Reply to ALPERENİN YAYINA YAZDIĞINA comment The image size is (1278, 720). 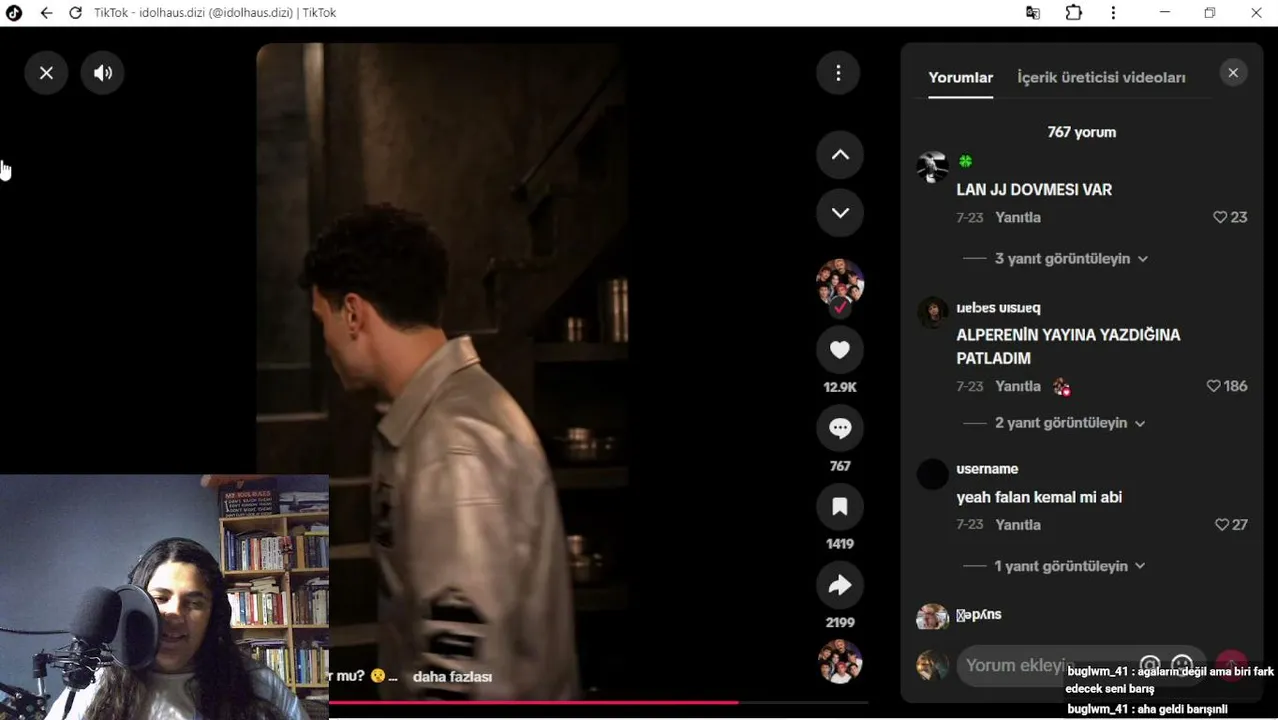pos(1018,386)
